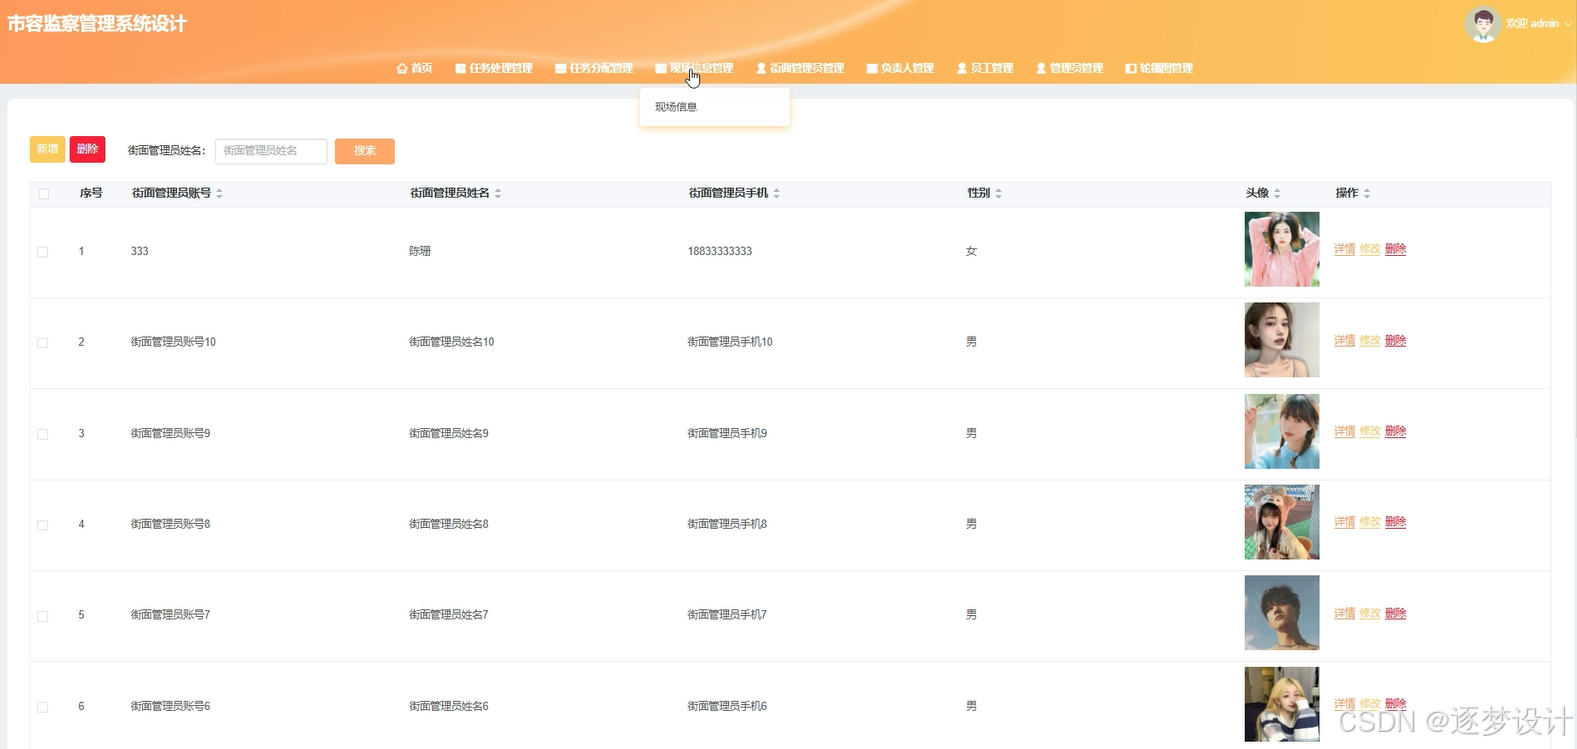This screenshot has width=1577, height=749.
Task: Click 修改 for 街面管理员账号7 row
Action: click(1370, 614)
